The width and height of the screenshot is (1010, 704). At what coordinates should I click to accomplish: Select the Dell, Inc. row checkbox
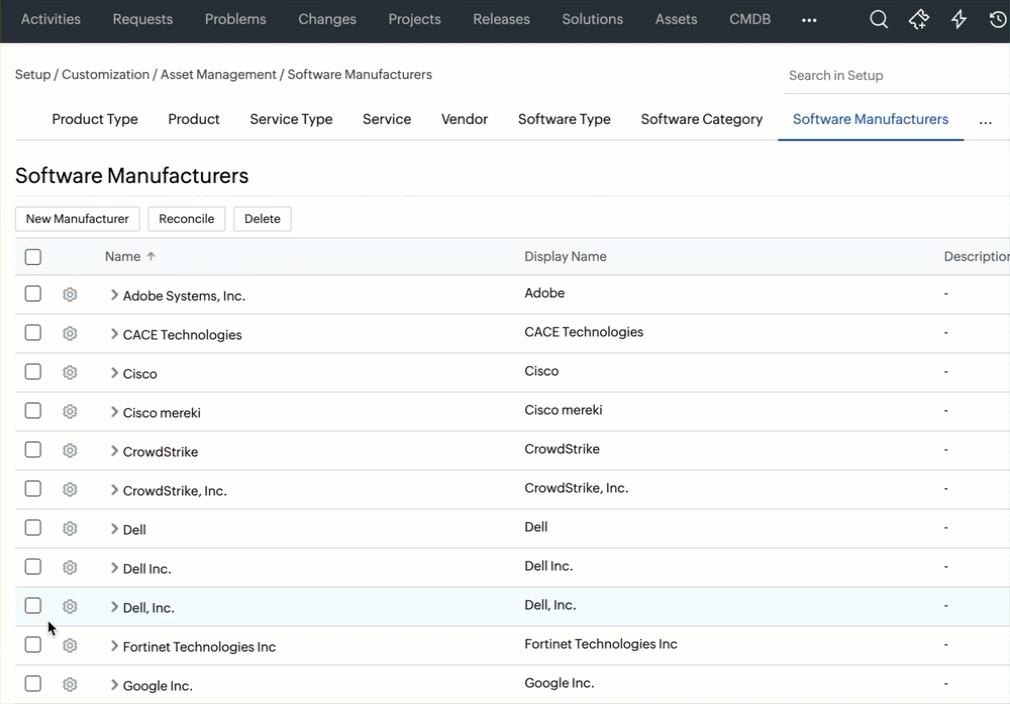[x=33, y=606]
